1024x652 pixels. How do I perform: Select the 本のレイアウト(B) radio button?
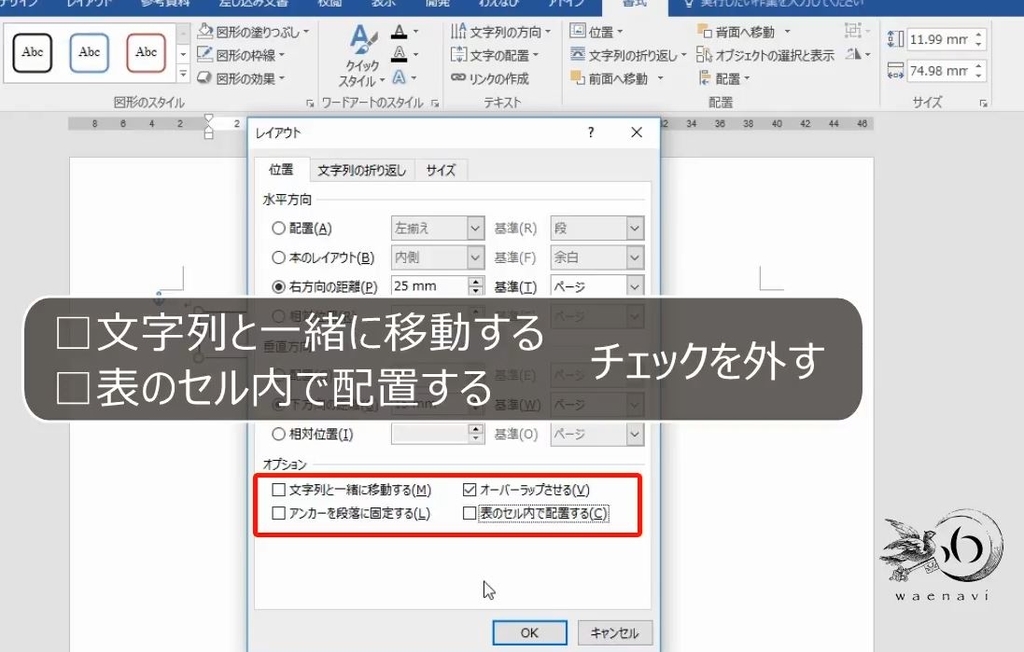278,257
